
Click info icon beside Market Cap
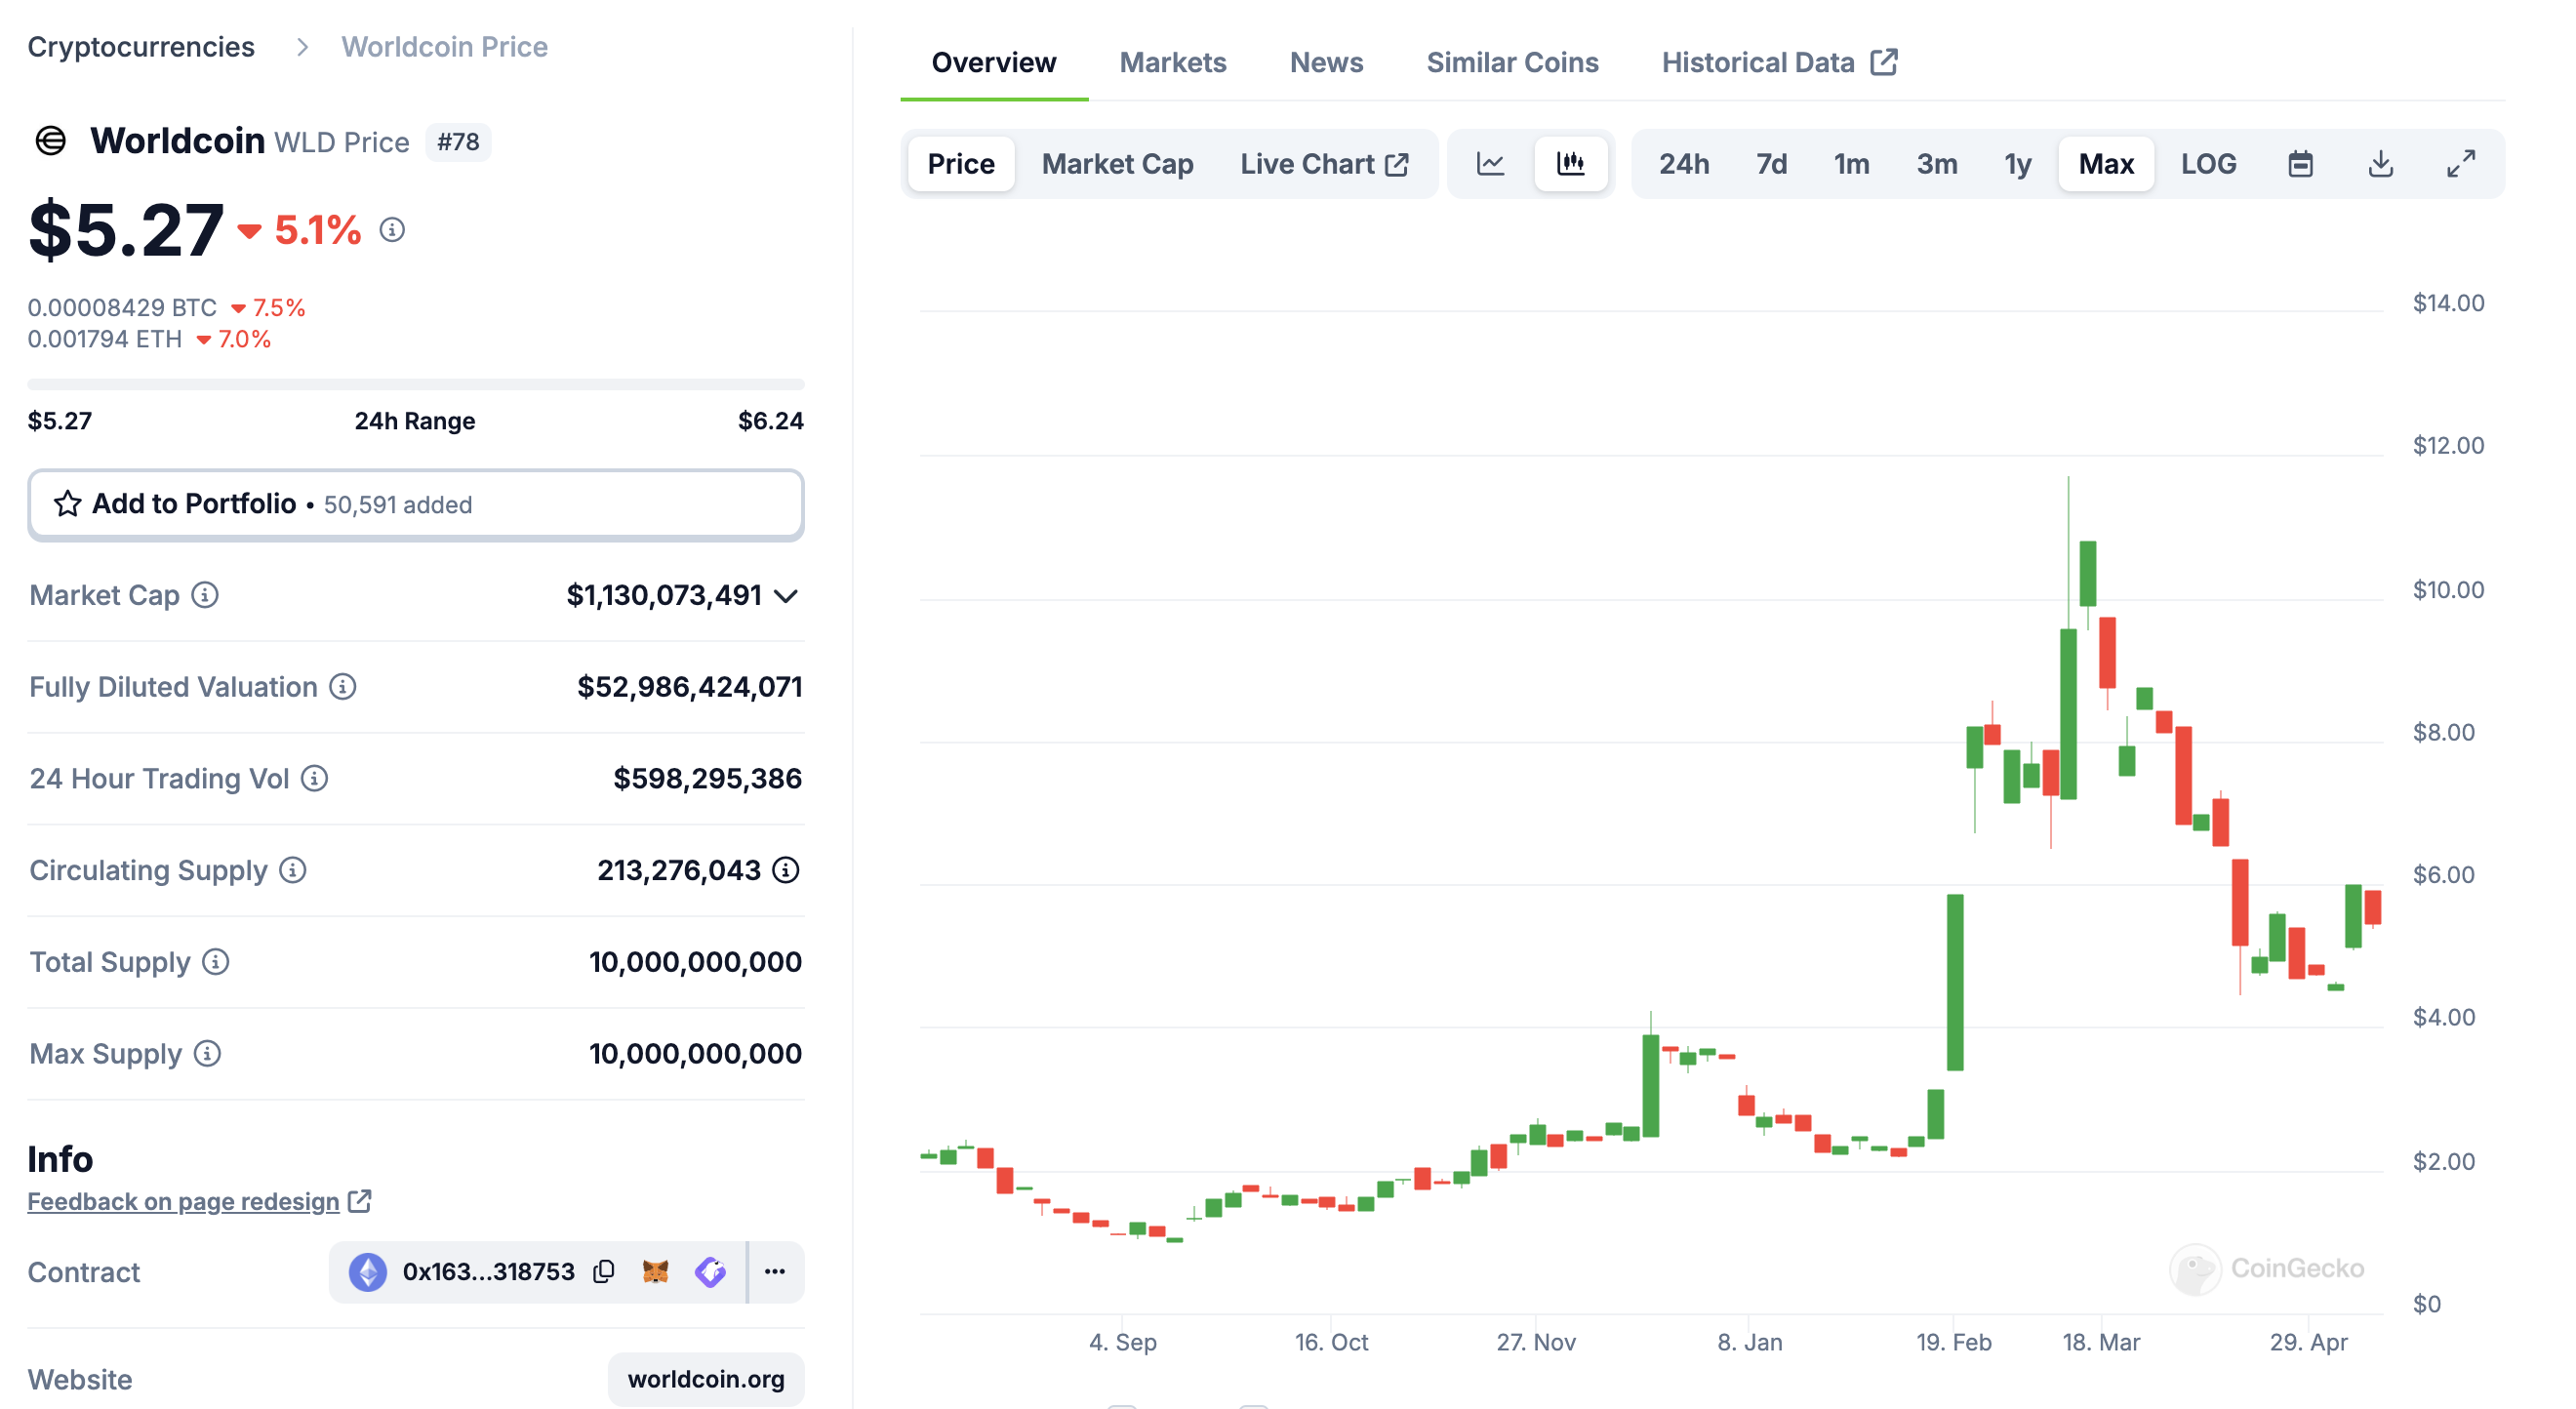(x=205, y=595)
